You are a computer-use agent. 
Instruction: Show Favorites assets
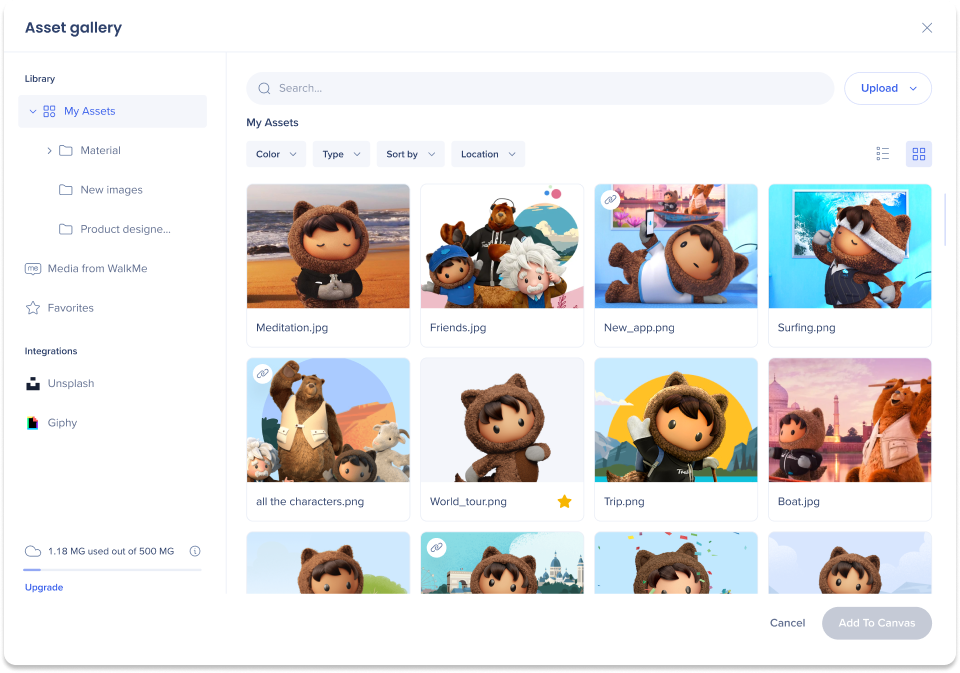click(70, 308)
